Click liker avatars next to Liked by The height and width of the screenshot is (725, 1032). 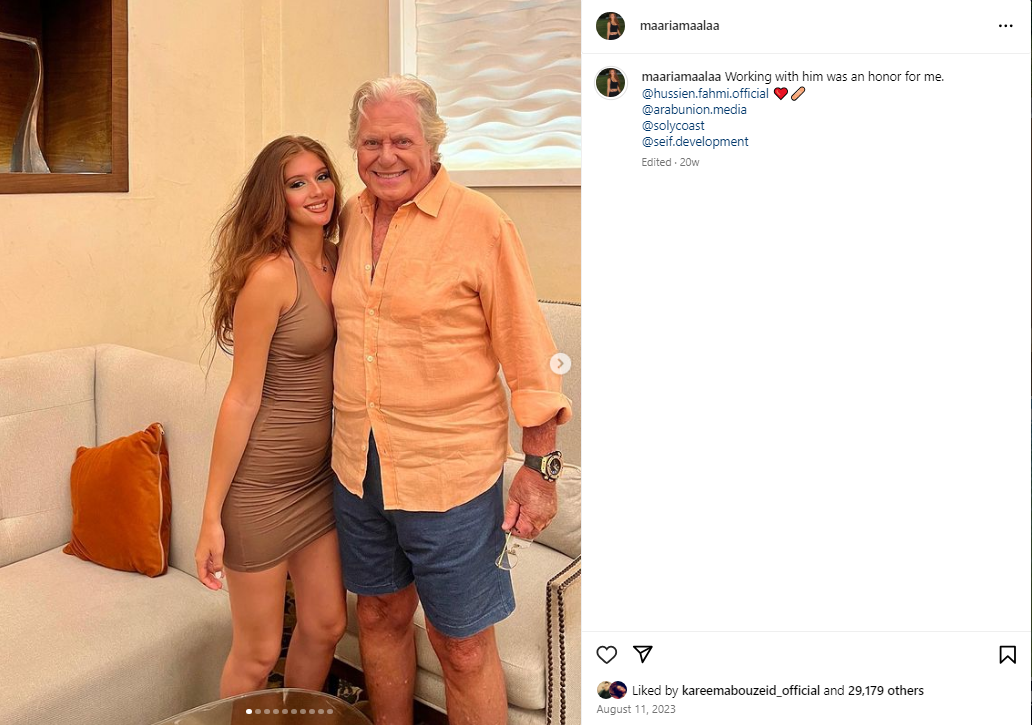coord(611,690)
